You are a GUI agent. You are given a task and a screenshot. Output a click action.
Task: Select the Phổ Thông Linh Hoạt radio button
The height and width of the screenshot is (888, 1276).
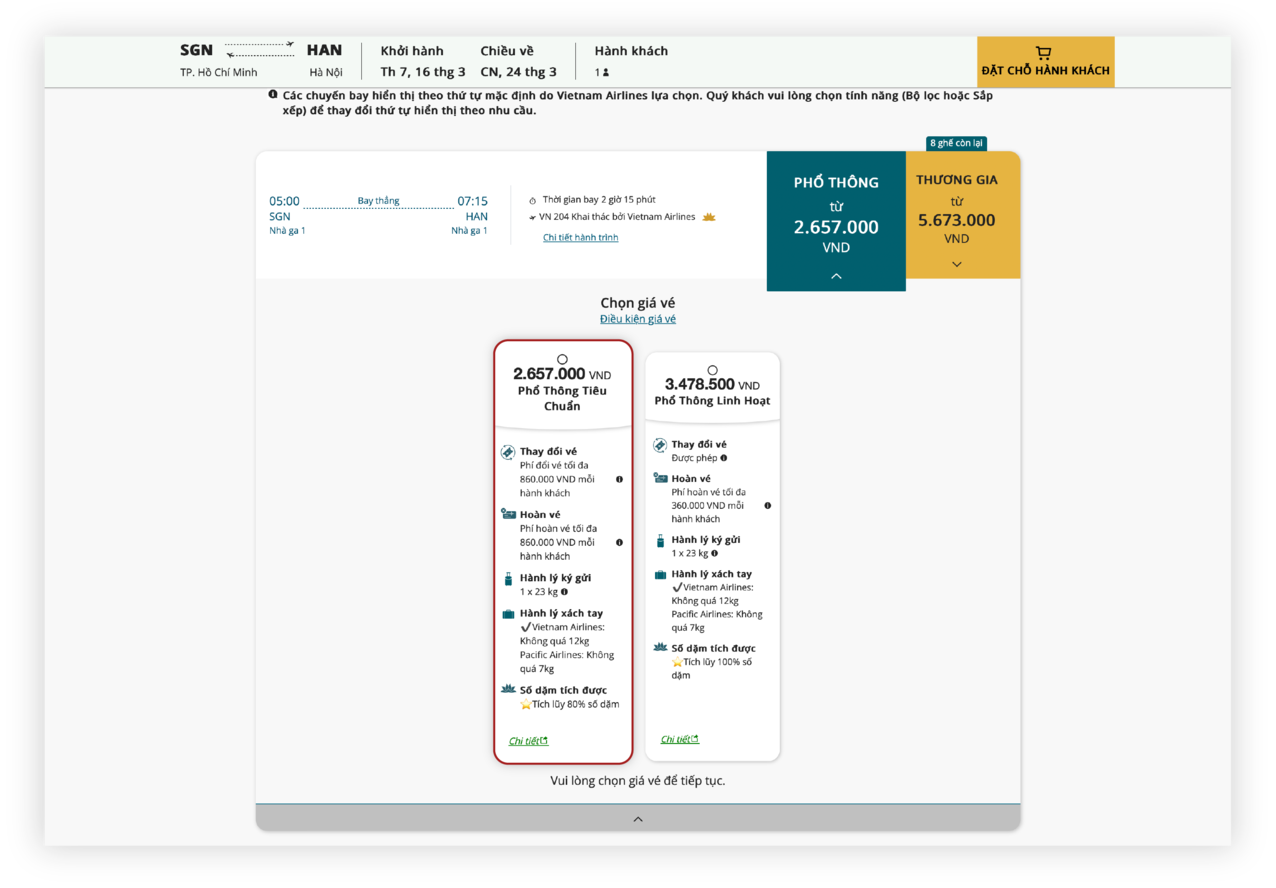point(712,371)
